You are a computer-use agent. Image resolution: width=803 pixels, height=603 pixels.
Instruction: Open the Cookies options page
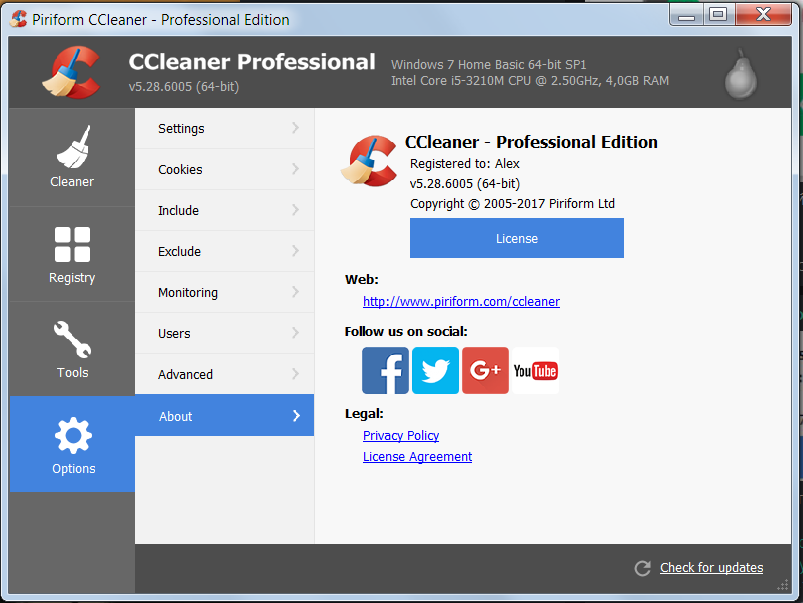[x=224, y=170]
